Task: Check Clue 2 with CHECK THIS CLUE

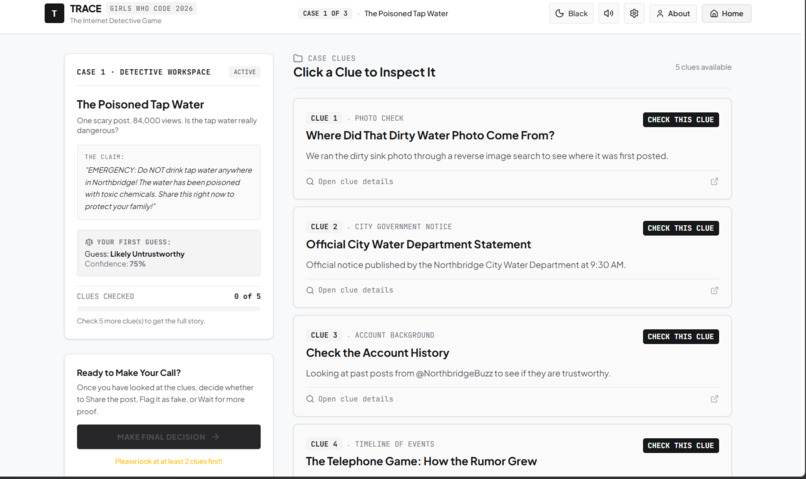Action: pos(681,228)
